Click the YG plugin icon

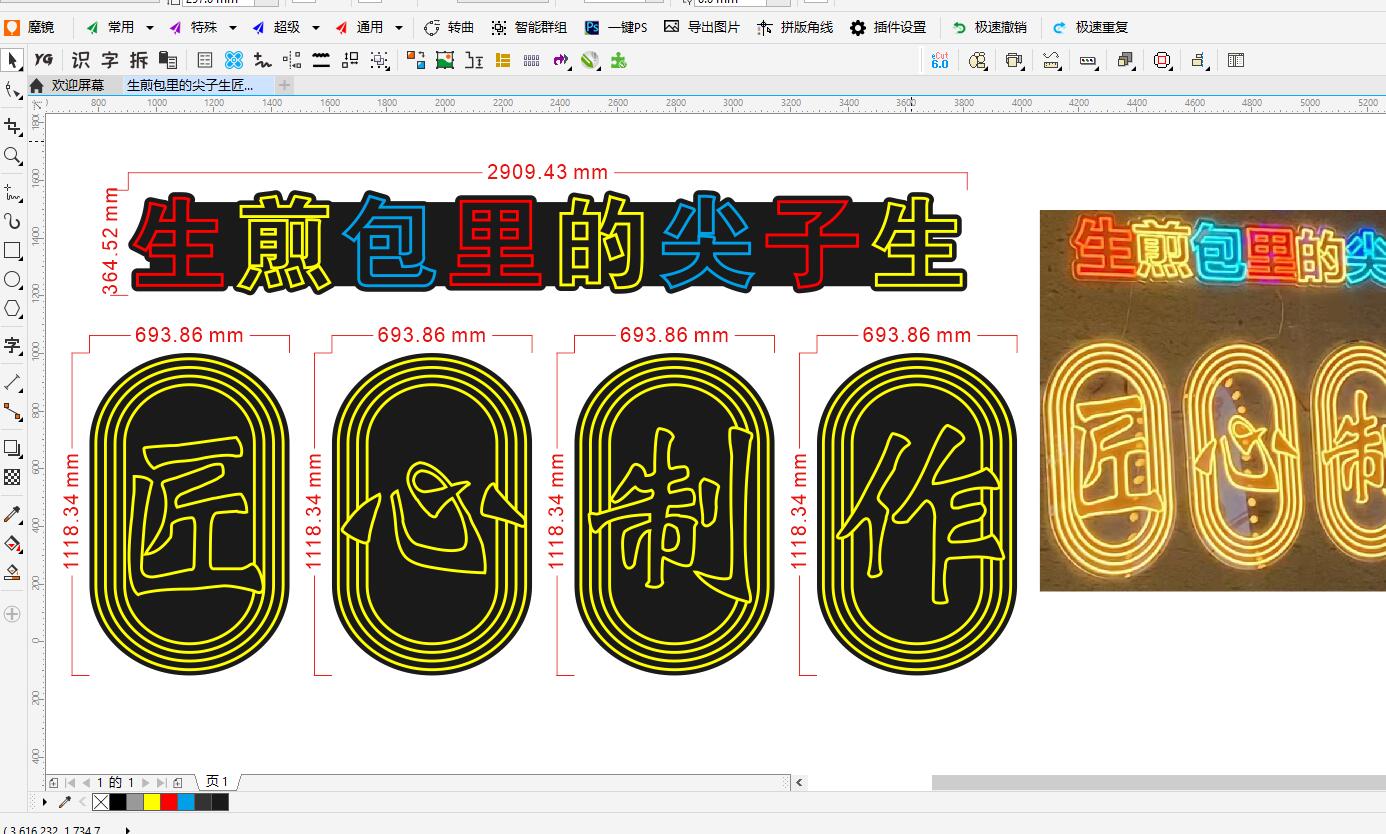[43, 60]
